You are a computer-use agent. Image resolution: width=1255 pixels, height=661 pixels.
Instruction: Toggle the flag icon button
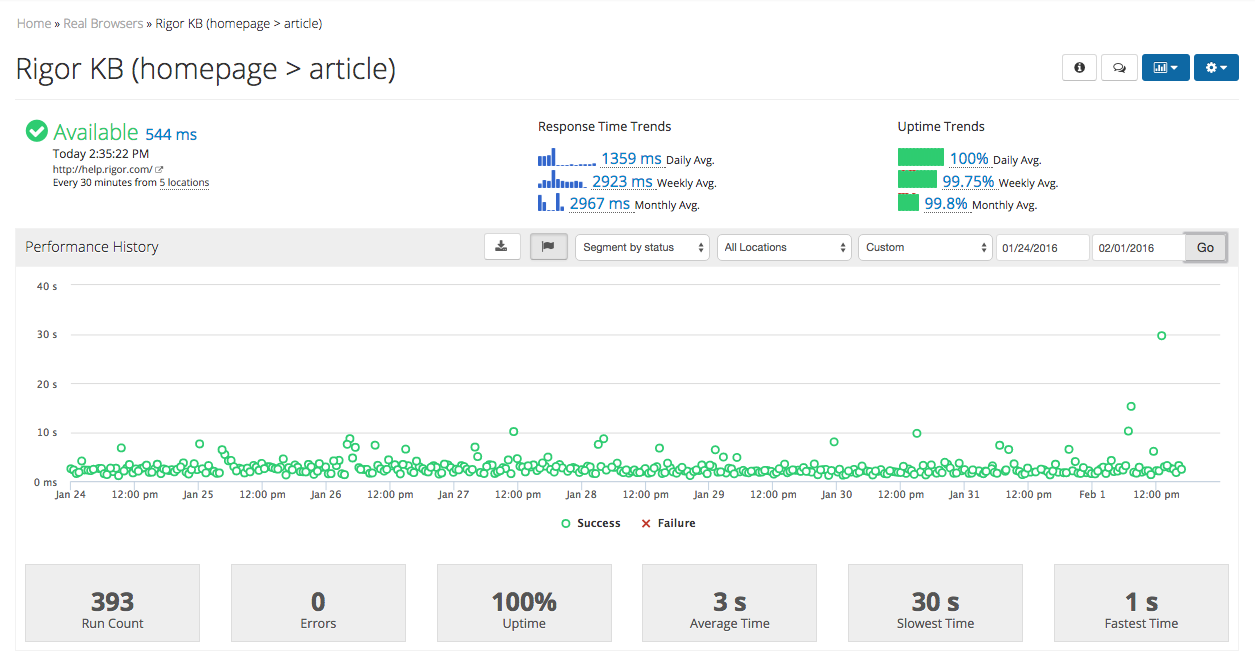pyautogui.click(x=549, y=247)
